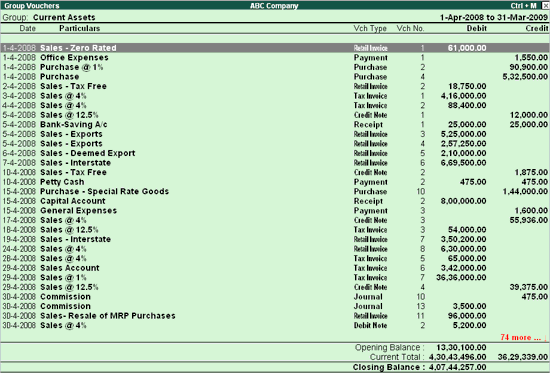Image resolution: width=550 pixels, height=373 pixels.
Task: Click the report date range 1-Apr-2008 to 31-Mar-2009
Action: 494,17
